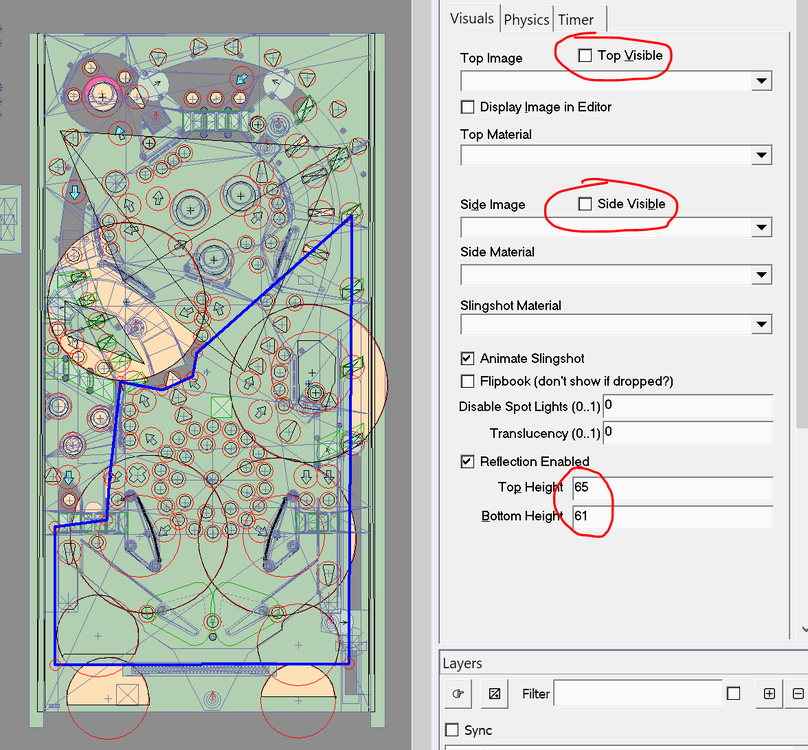
Task: Click the Bottom Height field showing 61
Action: tap(672, 516)
